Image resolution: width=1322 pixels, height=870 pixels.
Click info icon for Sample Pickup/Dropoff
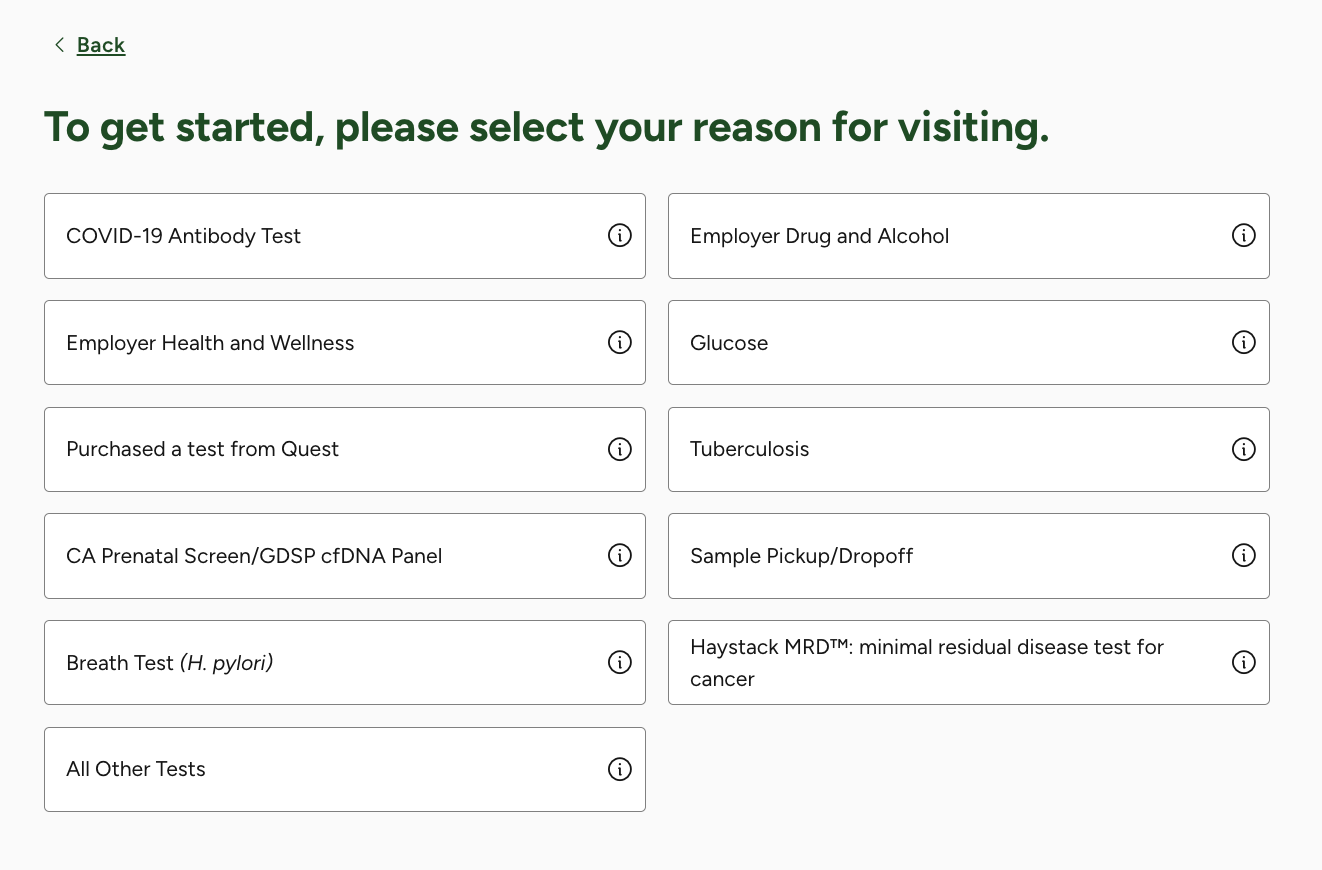[1243, 556]
